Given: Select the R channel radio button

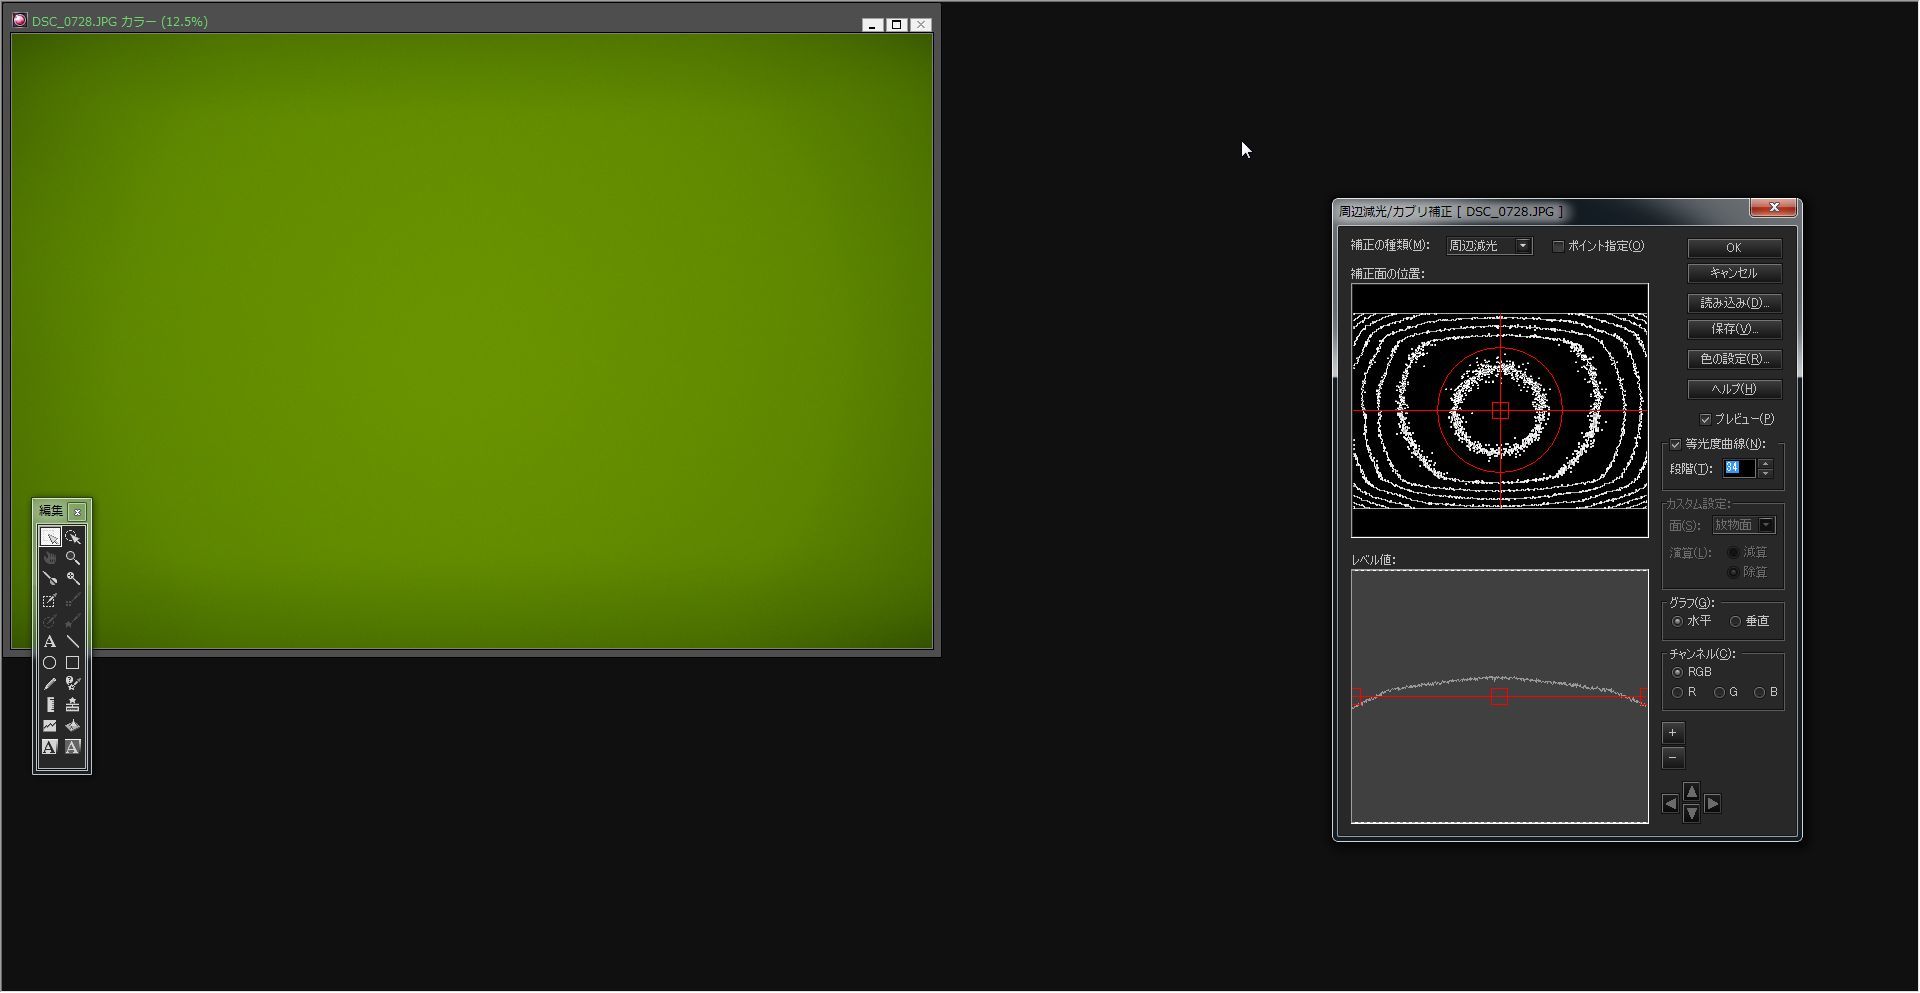Looking at the screenshot, I should [x=1677, y=693].
